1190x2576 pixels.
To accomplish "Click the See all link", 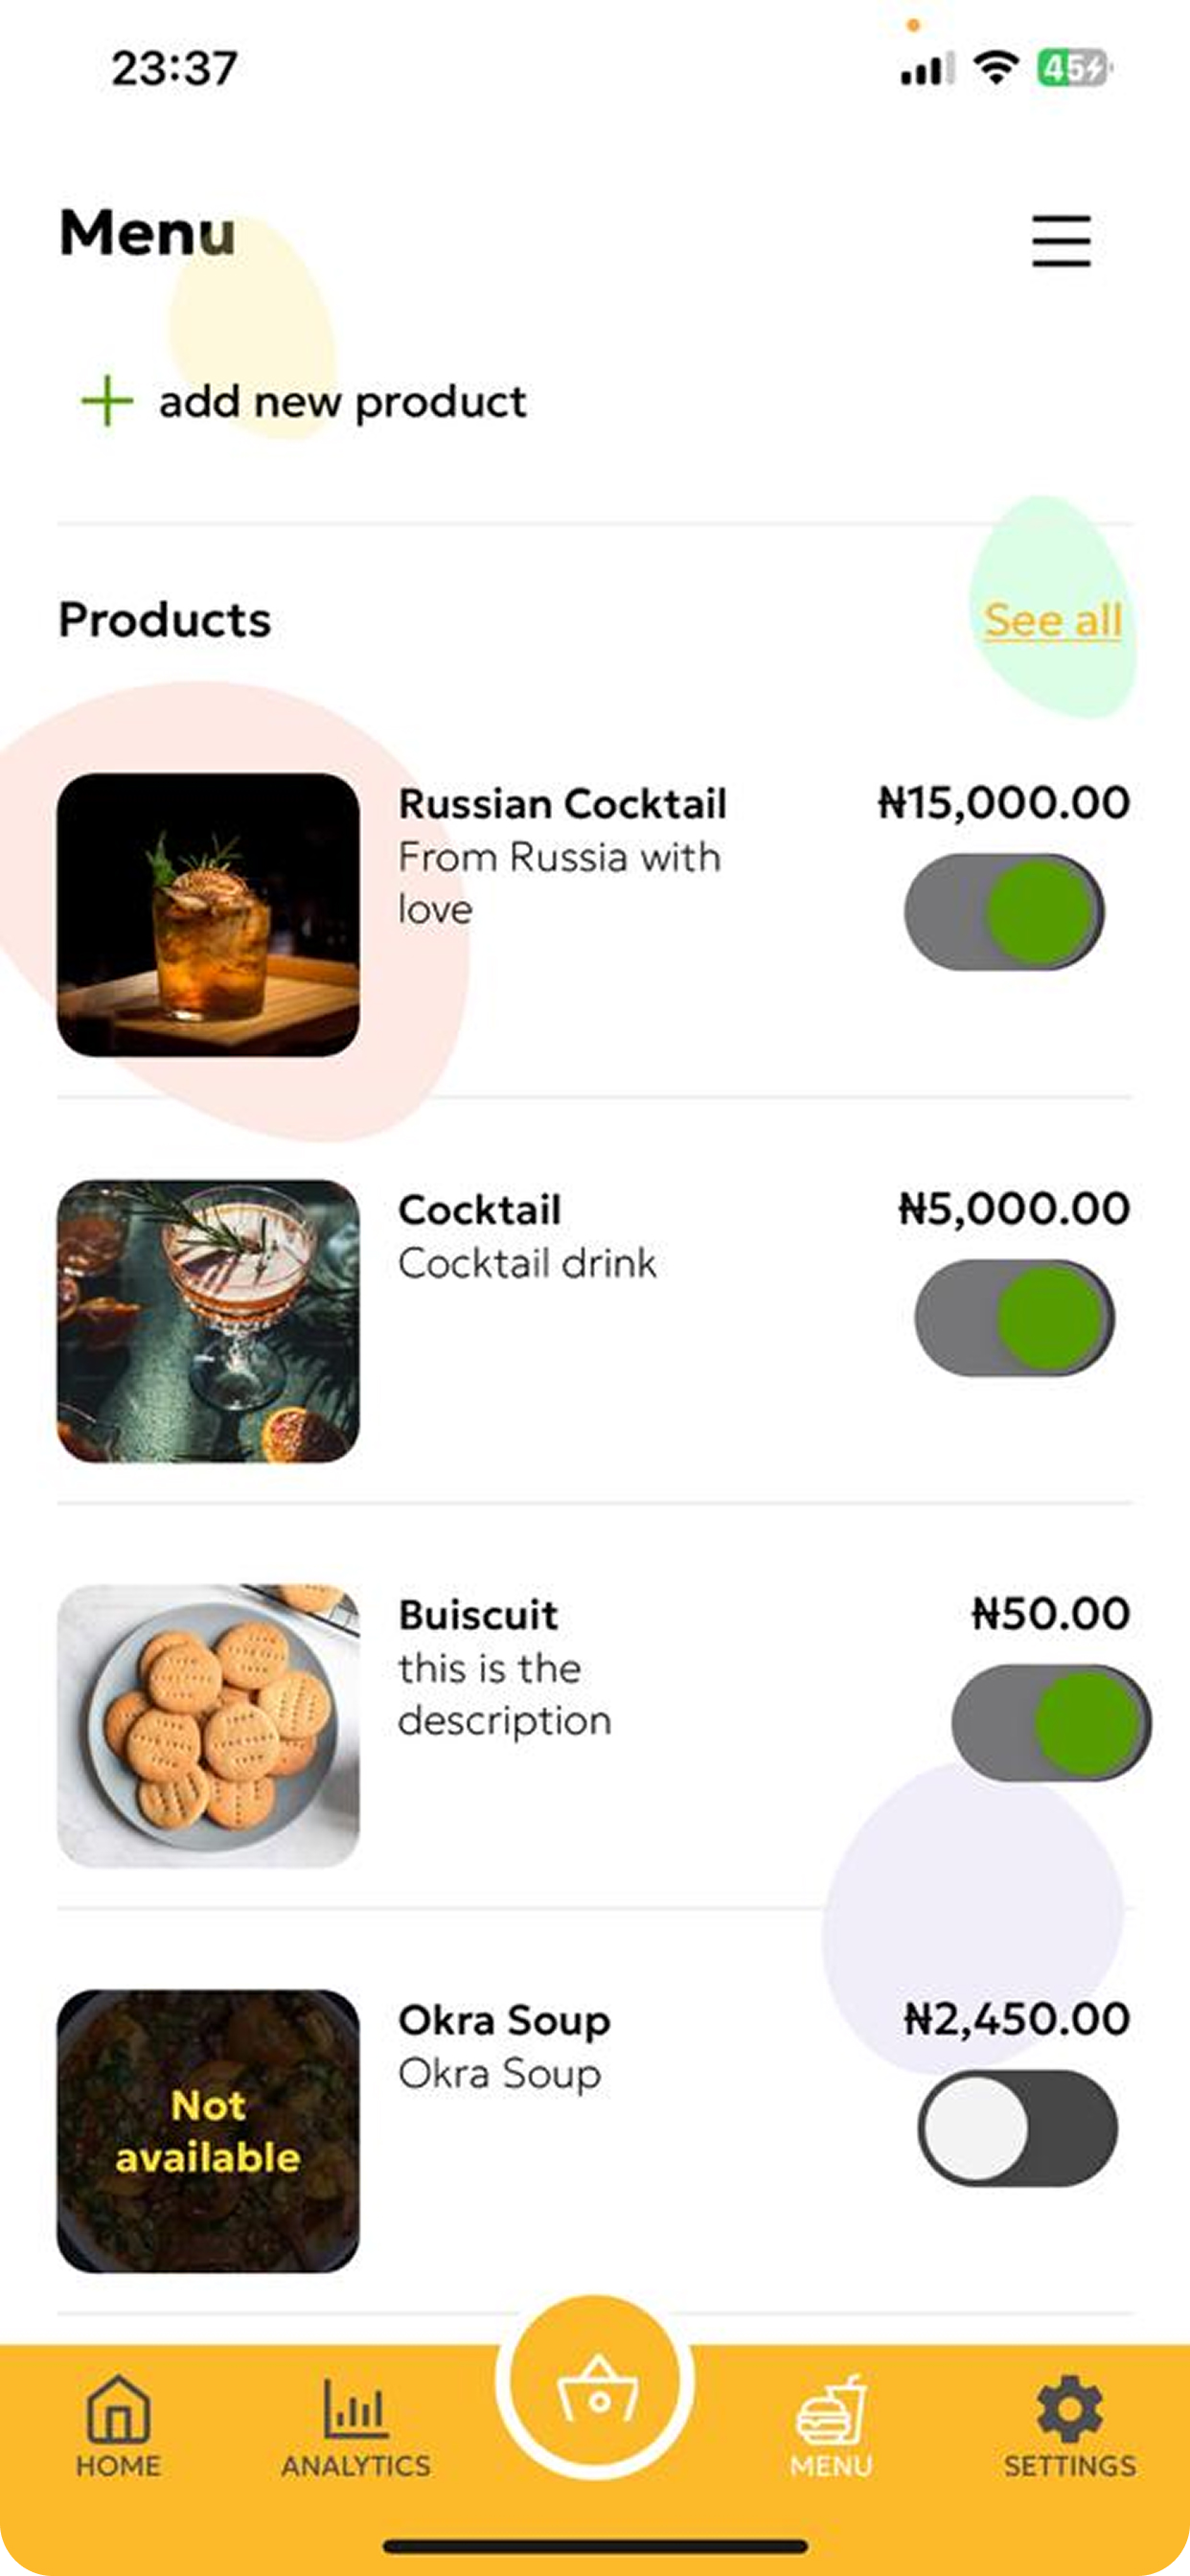I will (x=1053, y=620).
